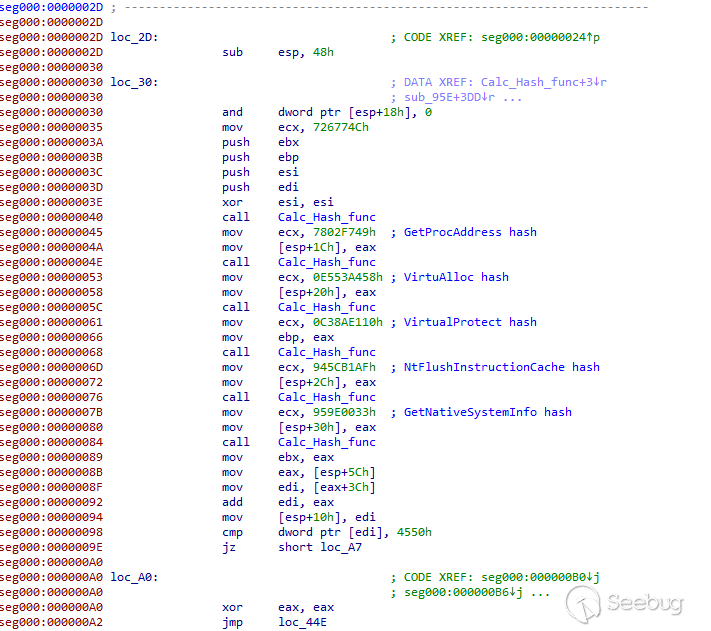Click the NtFlushInstructionCache hash comment
Screen dimensions: 711x631
pyautogui.click(x=502, y=367)
